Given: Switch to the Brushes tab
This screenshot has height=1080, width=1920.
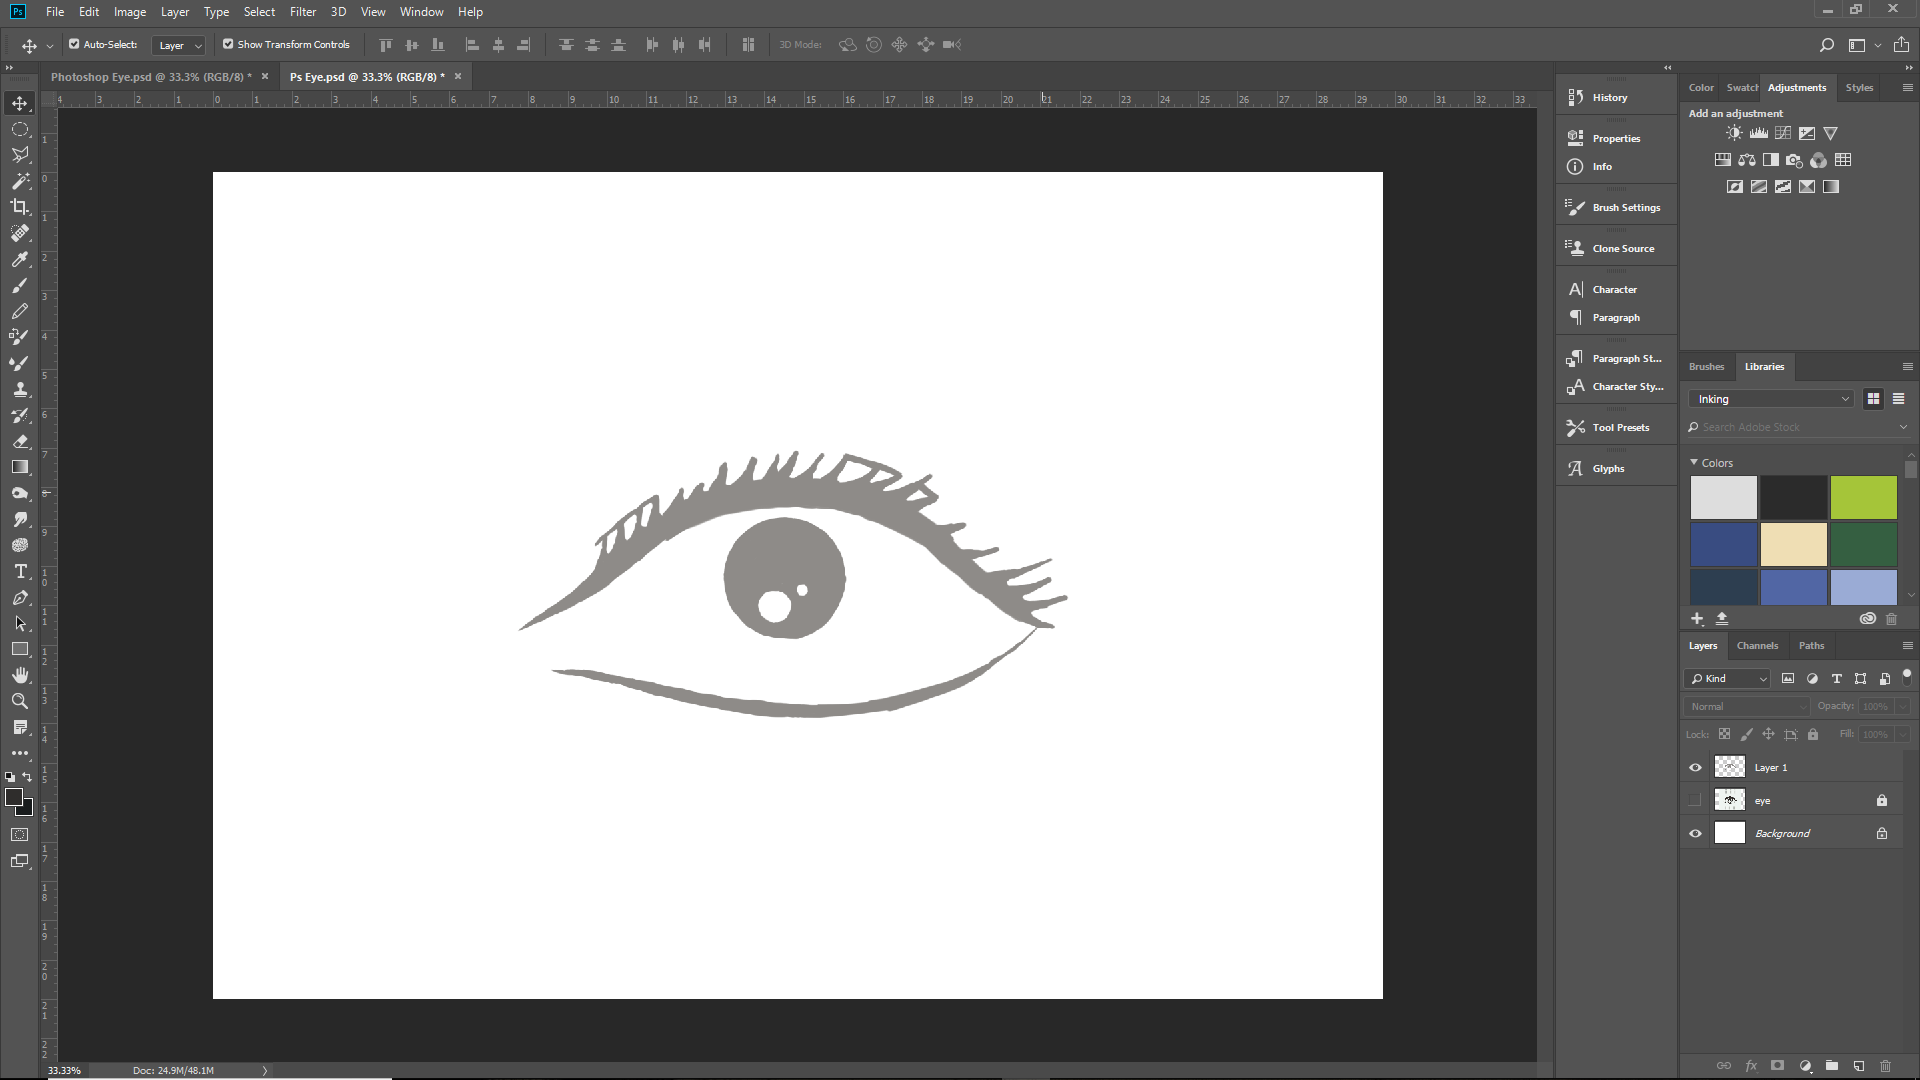Looking at the screenshot, I should pyautogui.click(x=1706, y=367).
